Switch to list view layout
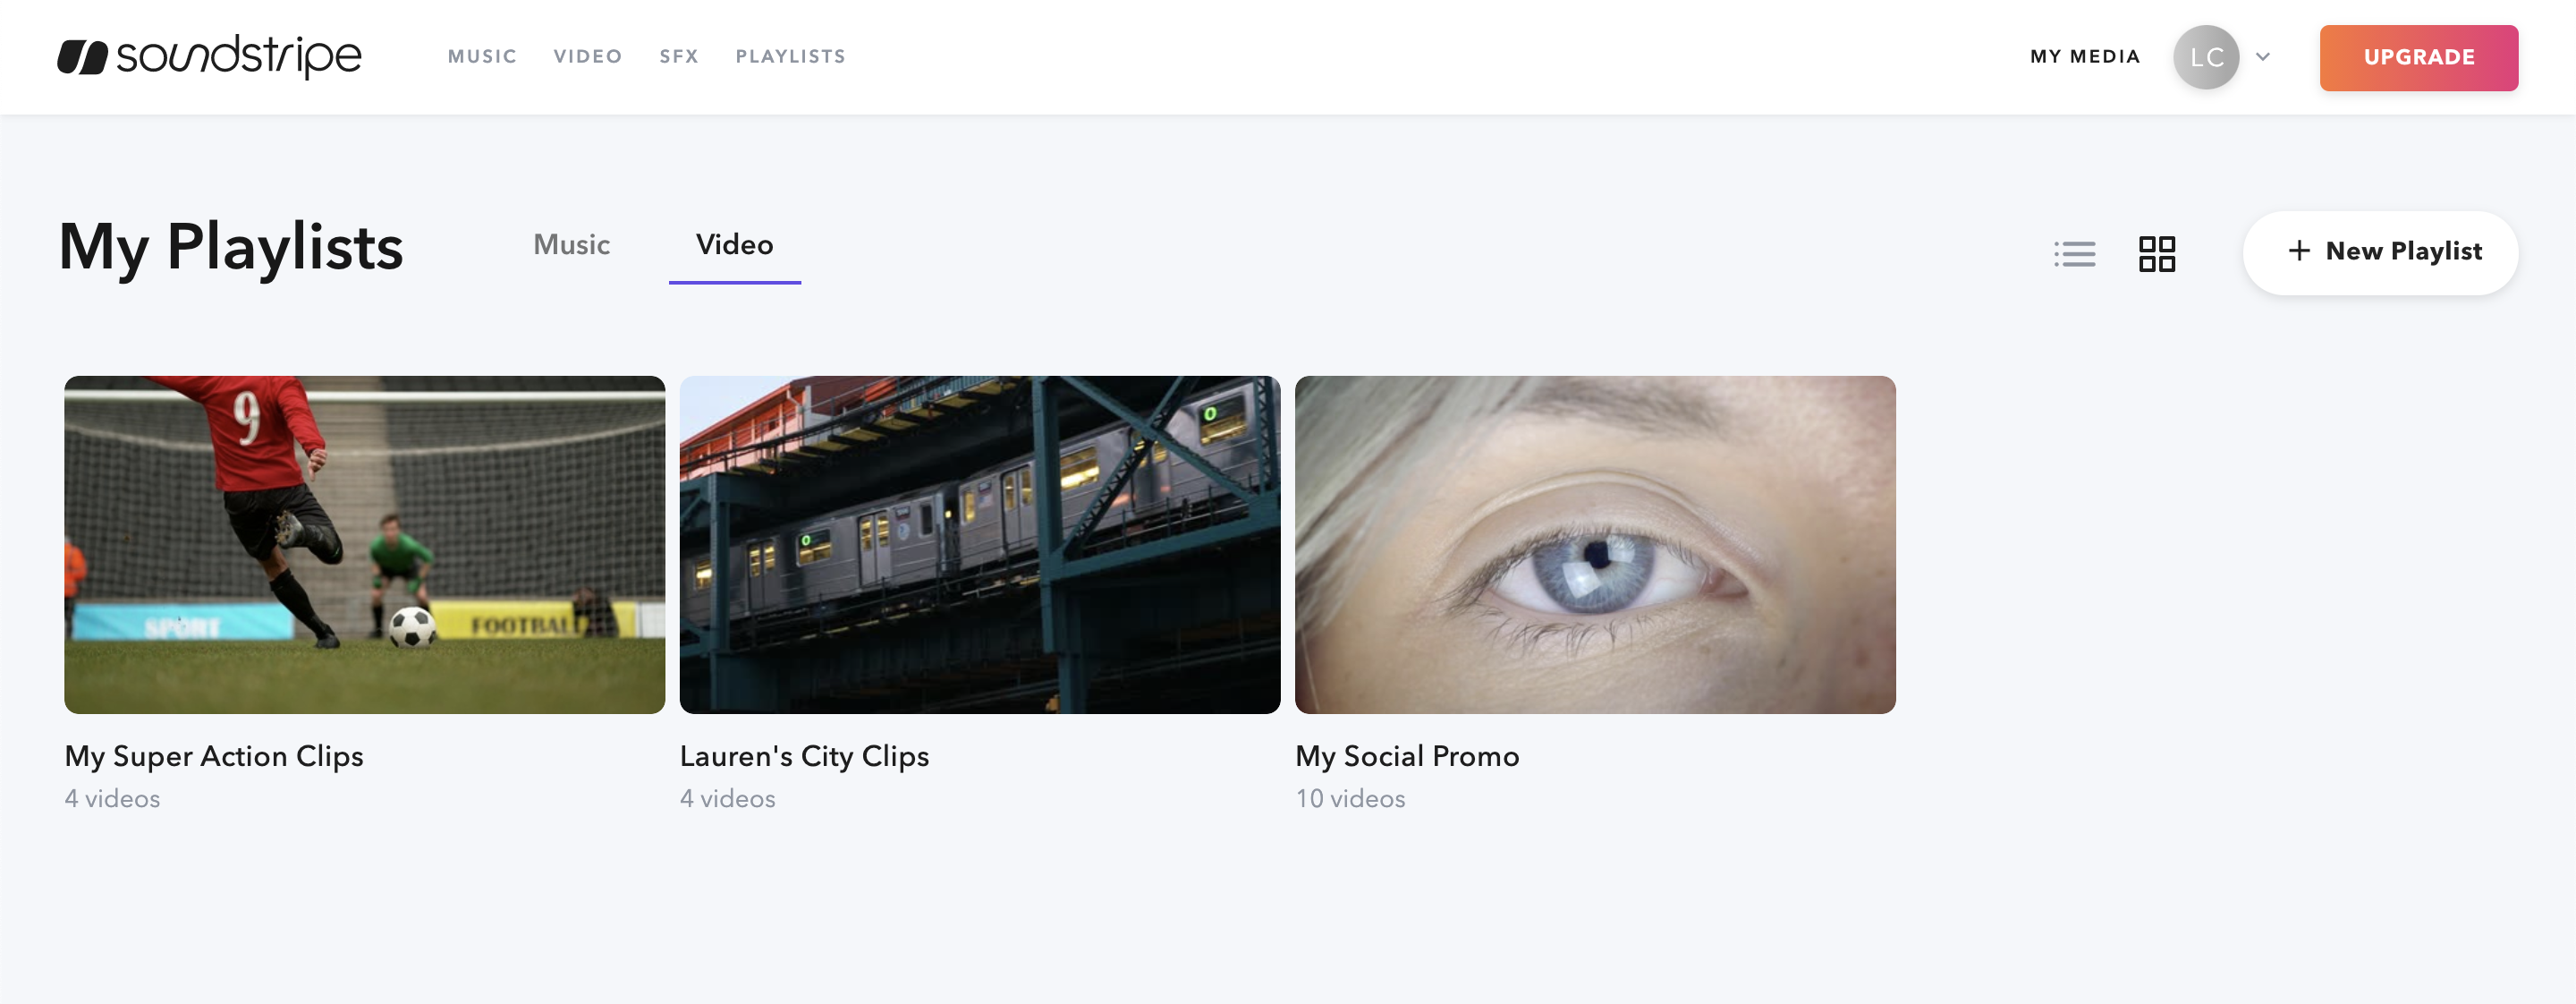The width and height of the screenshot is (2576, 1004). pos(2076,253)
